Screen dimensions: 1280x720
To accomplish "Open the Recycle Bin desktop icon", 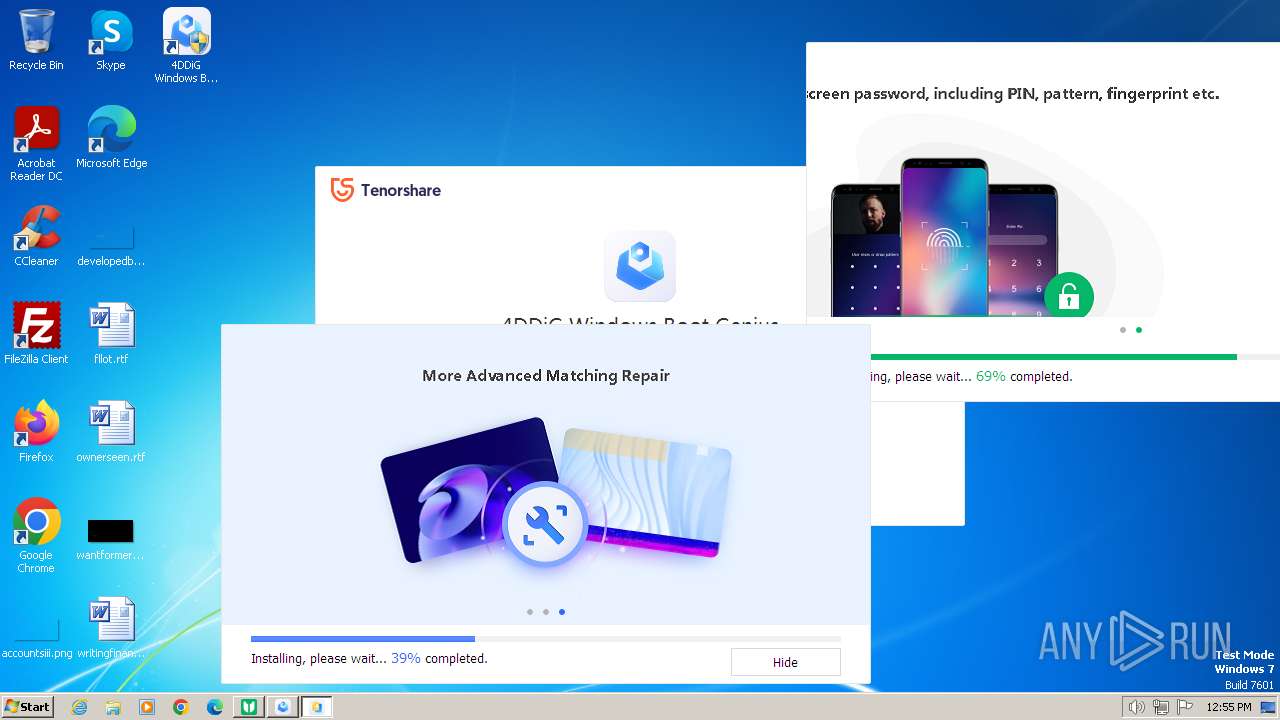I will pos(36,40).
